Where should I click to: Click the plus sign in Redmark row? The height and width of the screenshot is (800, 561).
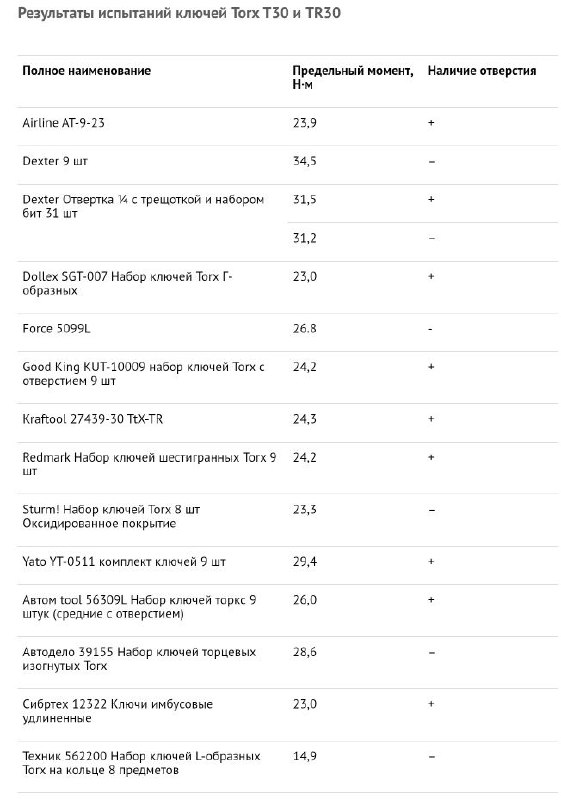point(431,458)
